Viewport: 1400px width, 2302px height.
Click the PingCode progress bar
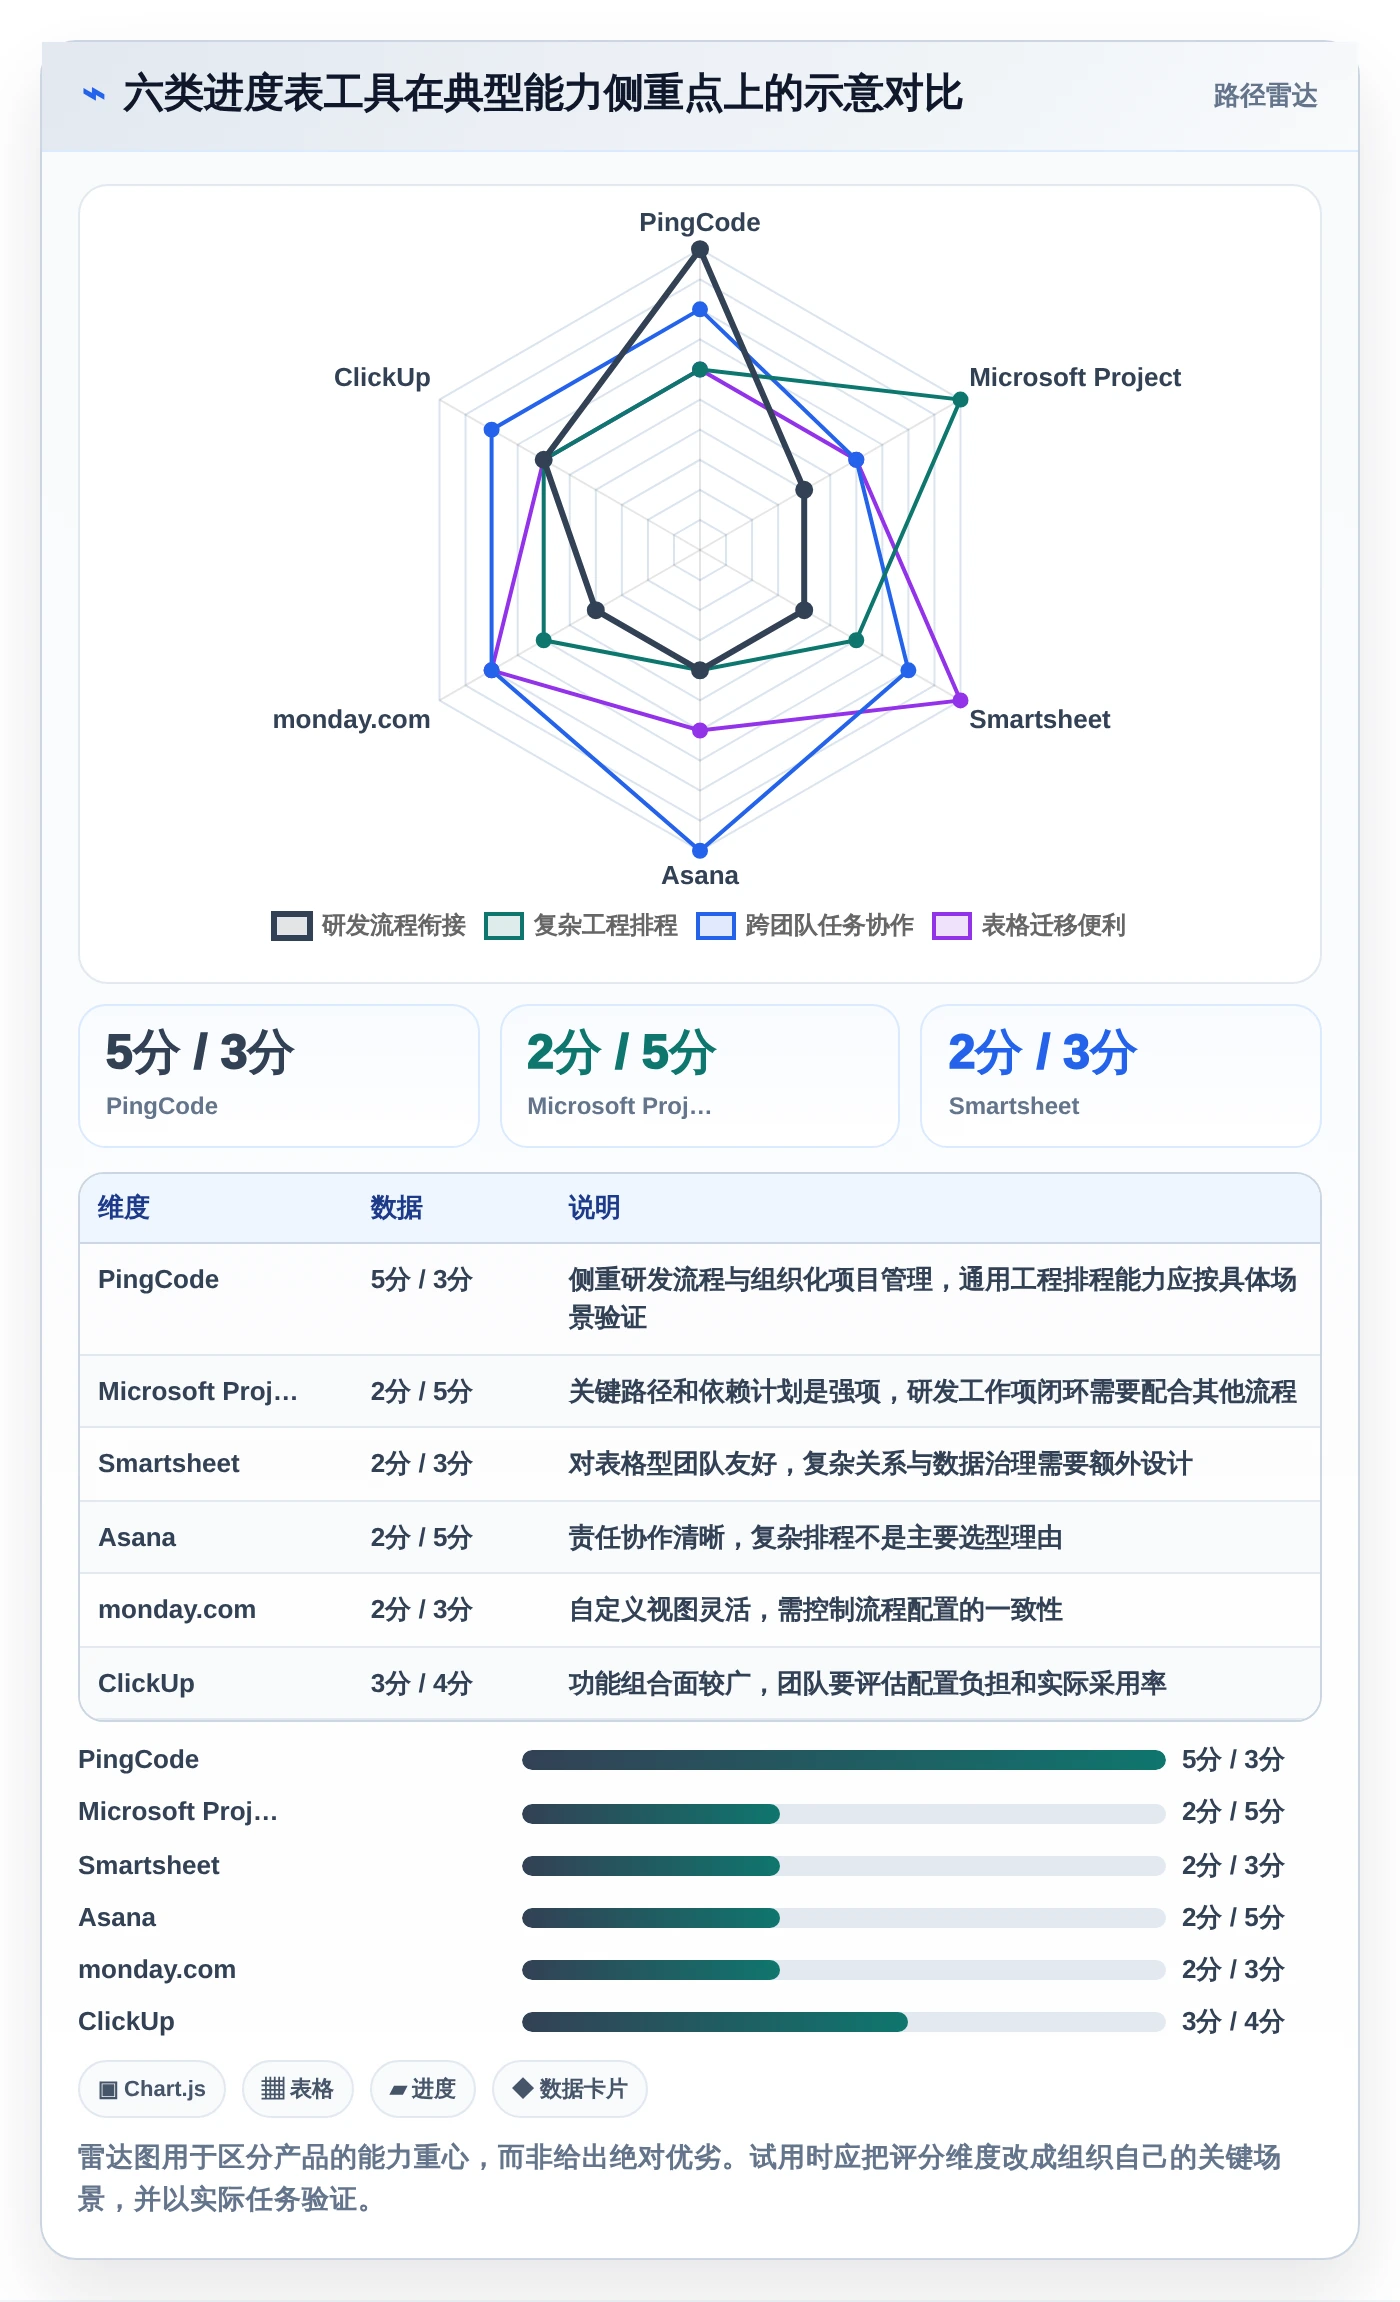coord(844,1760)
